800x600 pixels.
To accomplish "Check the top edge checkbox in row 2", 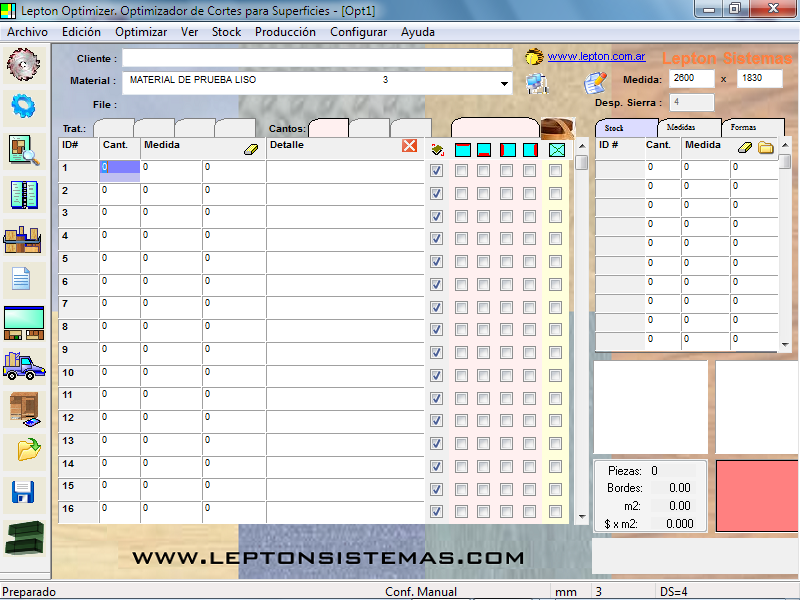I will (x=461, y=193).
